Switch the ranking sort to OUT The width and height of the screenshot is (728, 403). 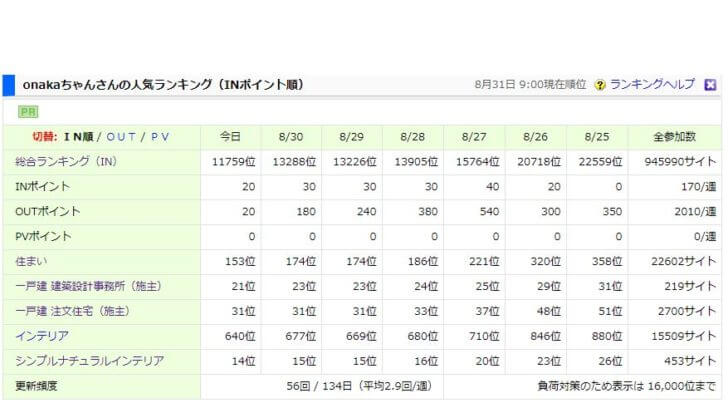pyautogui.click(x=121, y=136)
